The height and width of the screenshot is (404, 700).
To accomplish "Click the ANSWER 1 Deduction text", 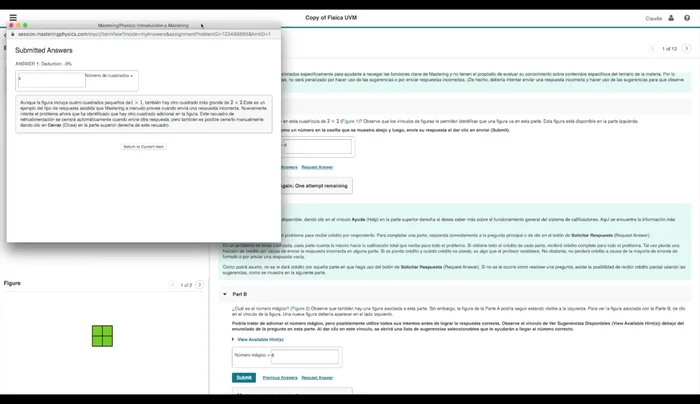I will pyautogui.click(x=43, y=64).
